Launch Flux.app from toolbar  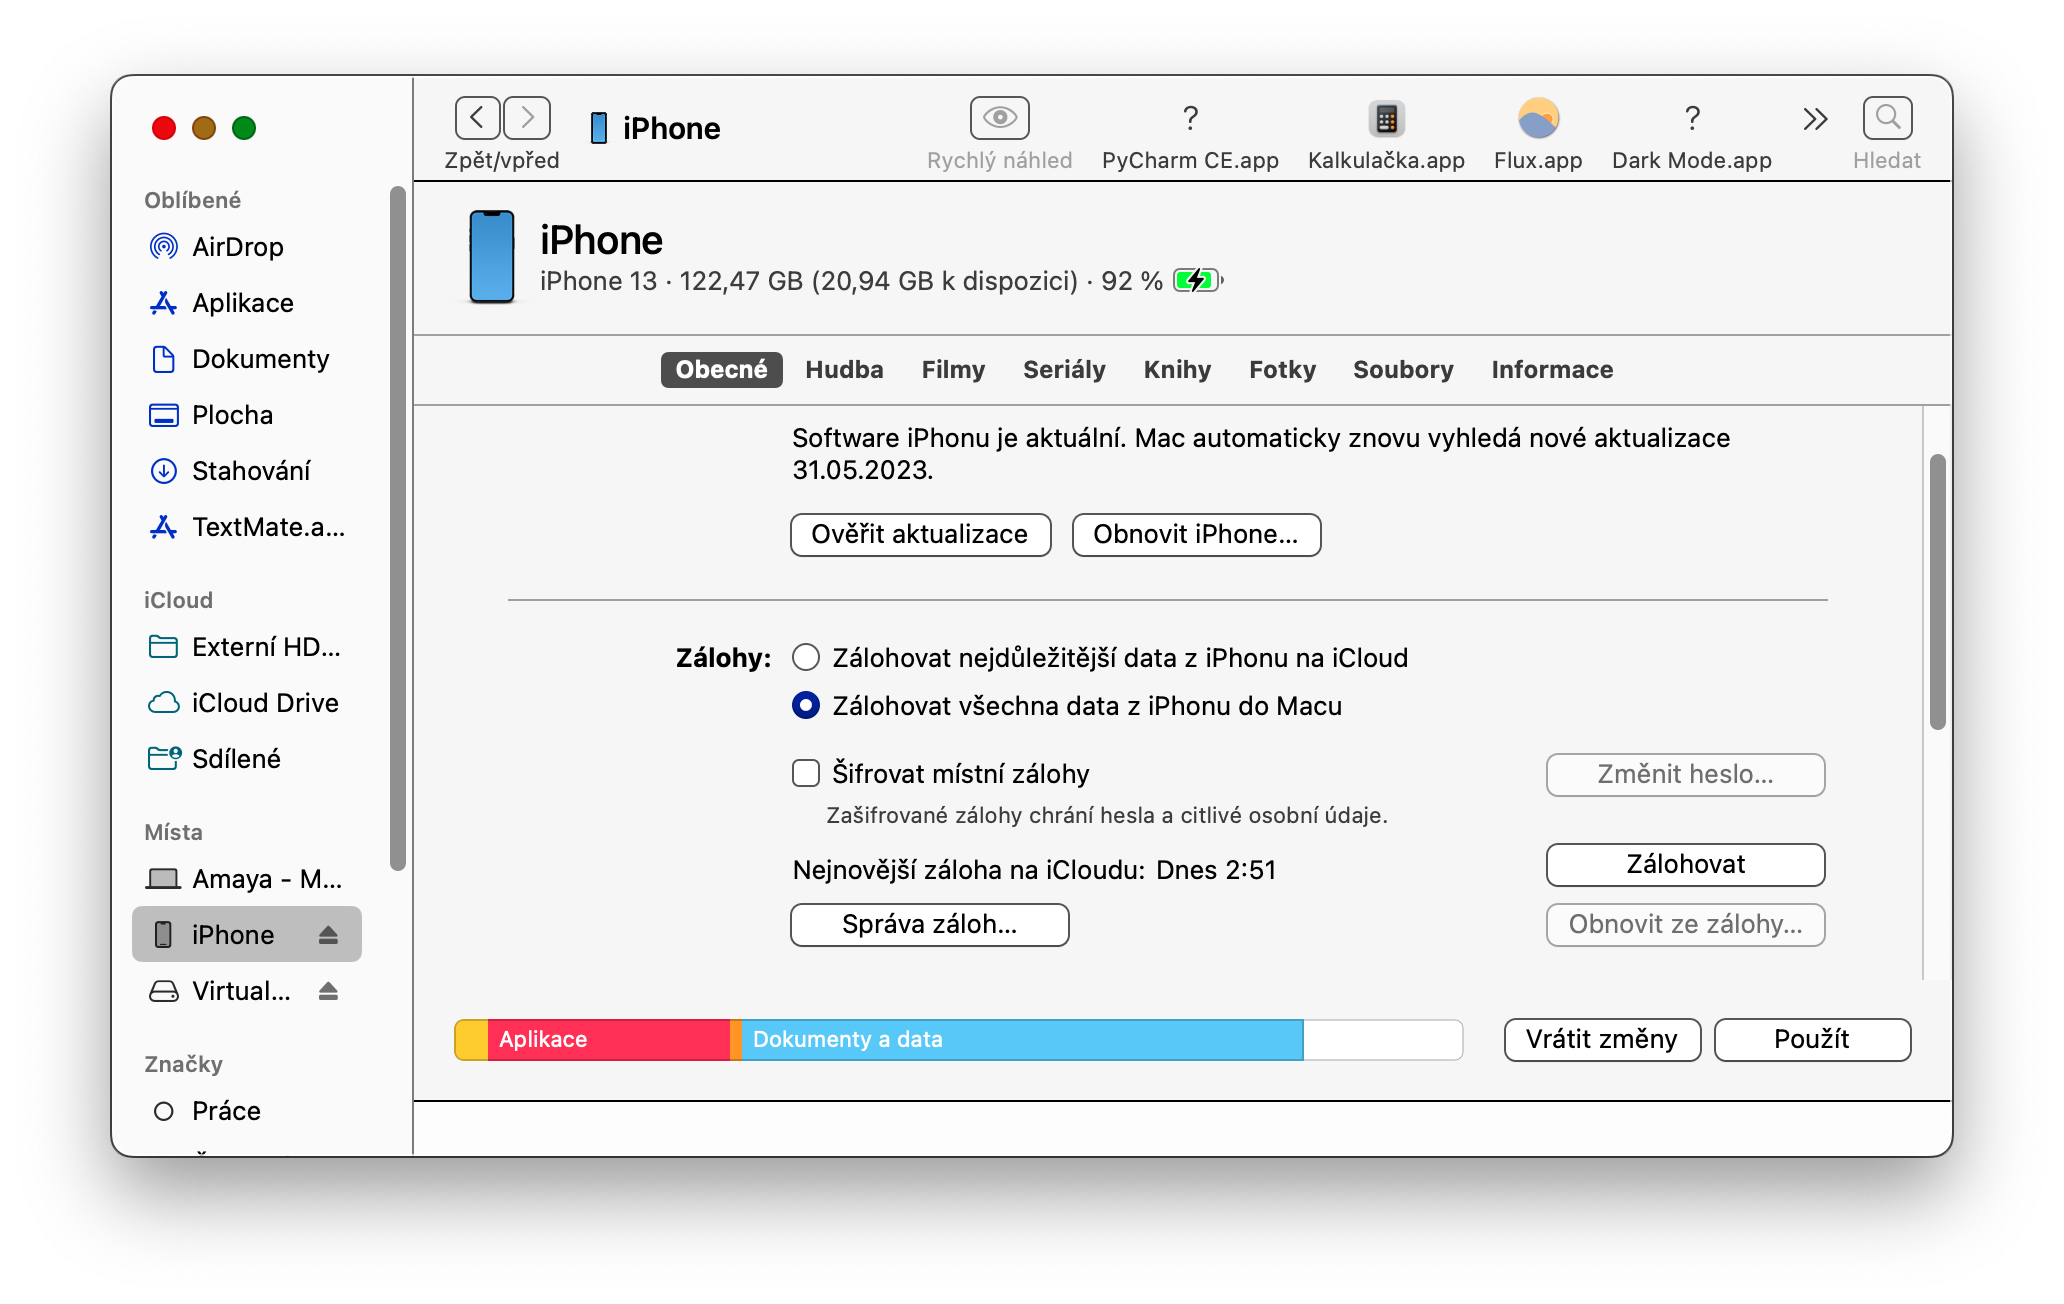point(1538,119)
